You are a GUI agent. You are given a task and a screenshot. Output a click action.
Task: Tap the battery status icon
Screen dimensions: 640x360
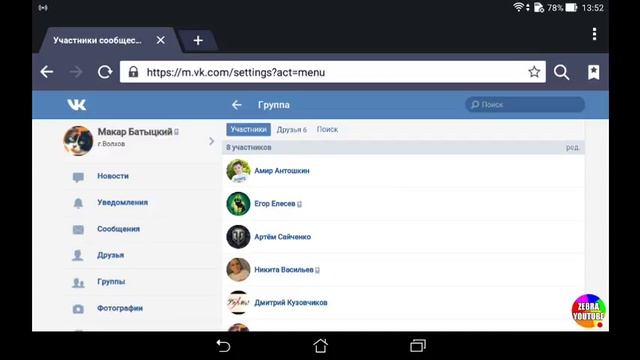571,7
